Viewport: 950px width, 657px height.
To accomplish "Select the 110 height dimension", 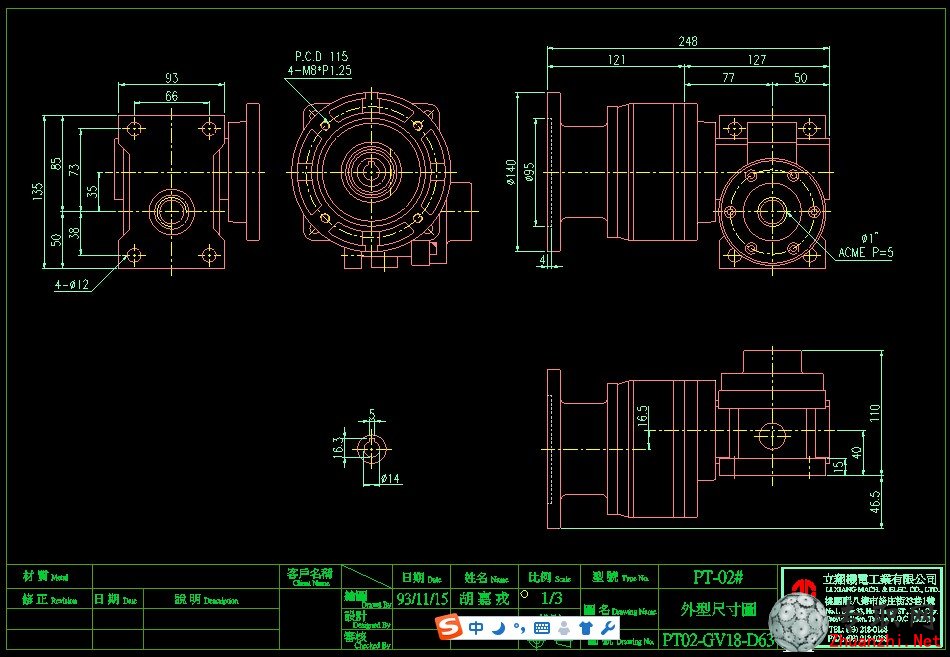I will [875, 413].
